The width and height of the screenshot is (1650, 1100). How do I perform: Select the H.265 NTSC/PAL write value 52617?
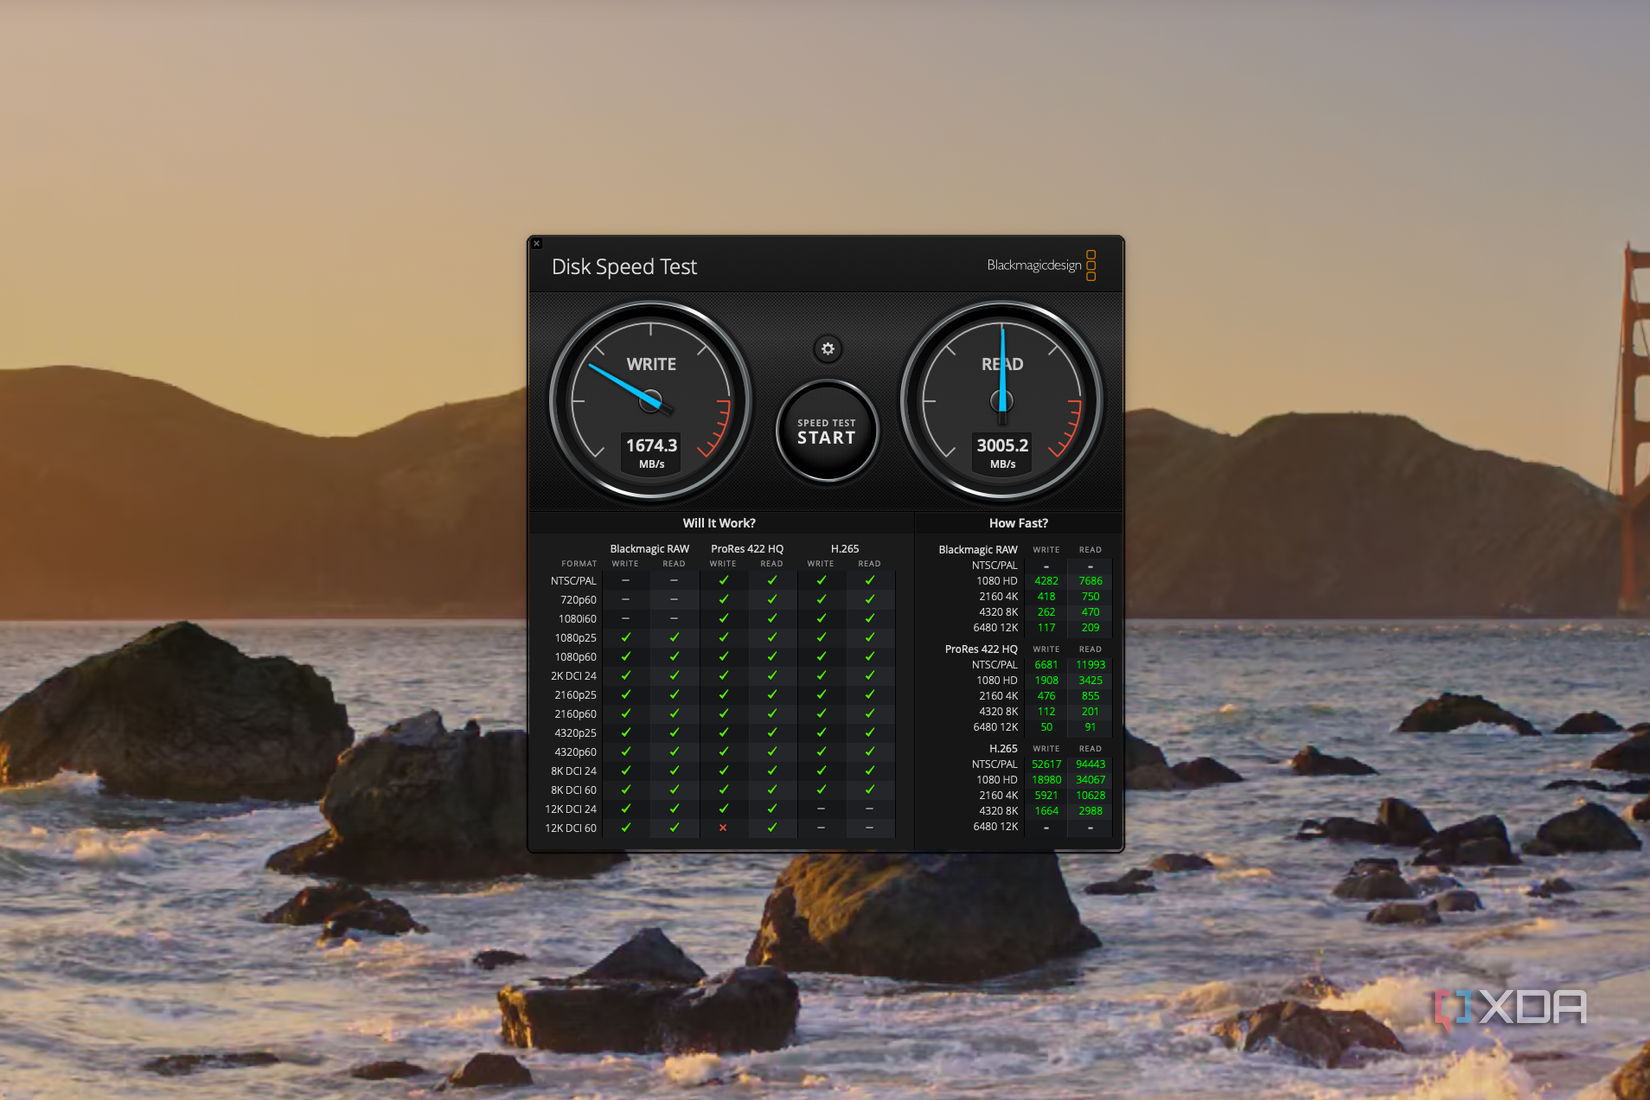(x=1046, y=764)
